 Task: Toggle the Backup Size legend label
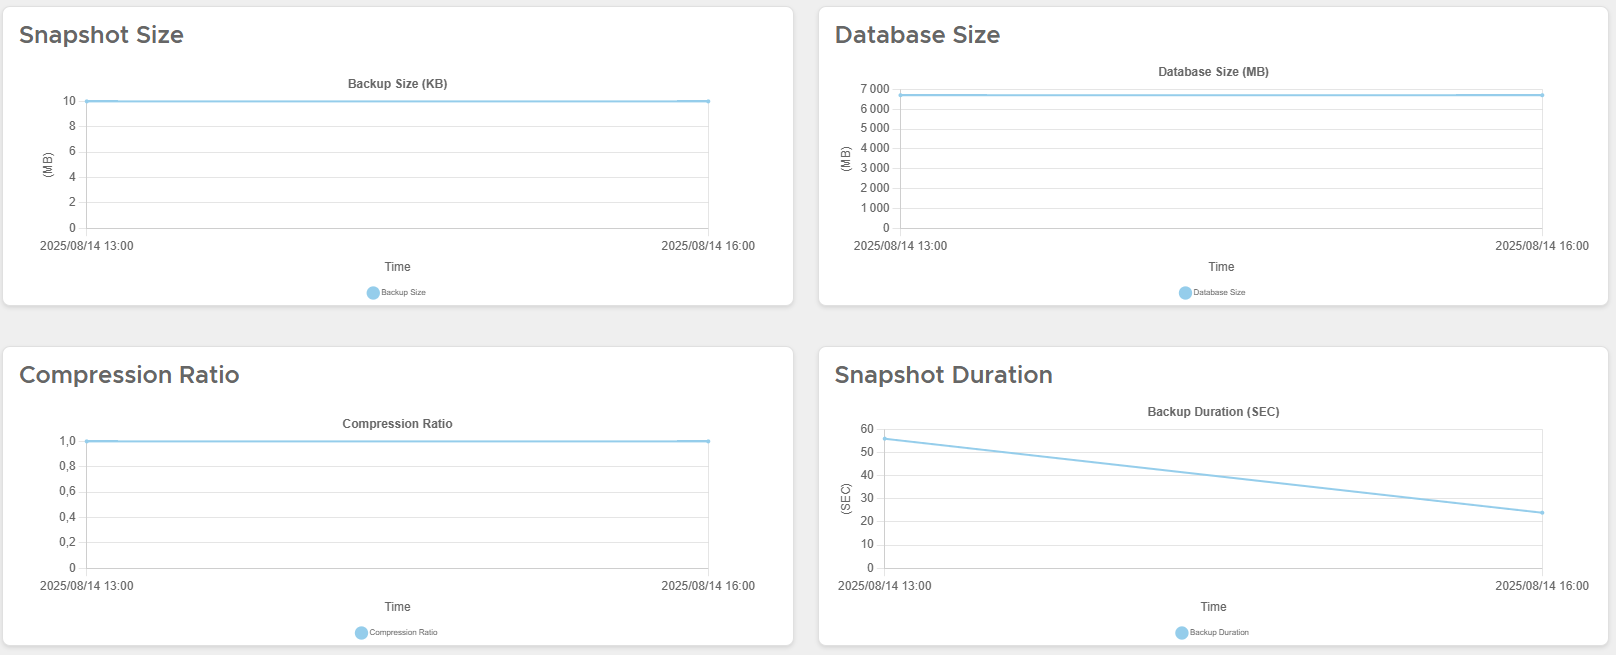[x=404, y=293]
